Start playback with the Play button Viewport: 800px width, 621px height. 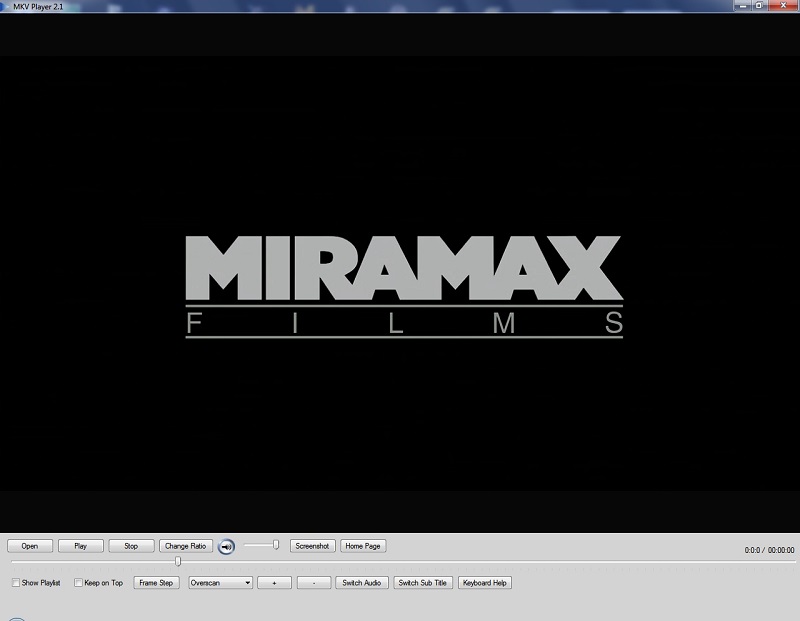coord(81,546)
